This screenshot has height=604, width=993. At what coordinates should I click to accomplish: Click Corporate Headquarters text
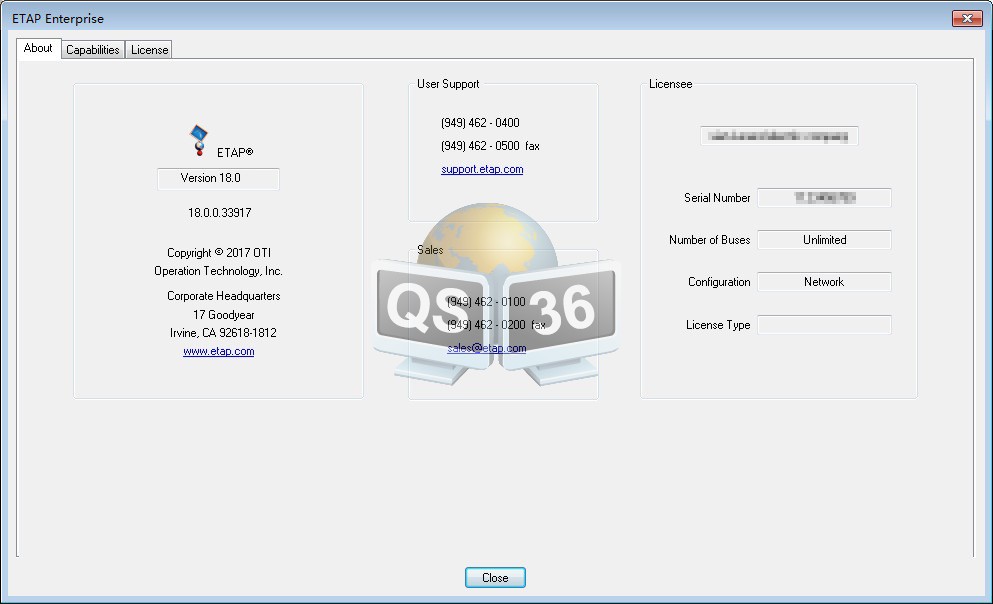(x=224, y=296)
